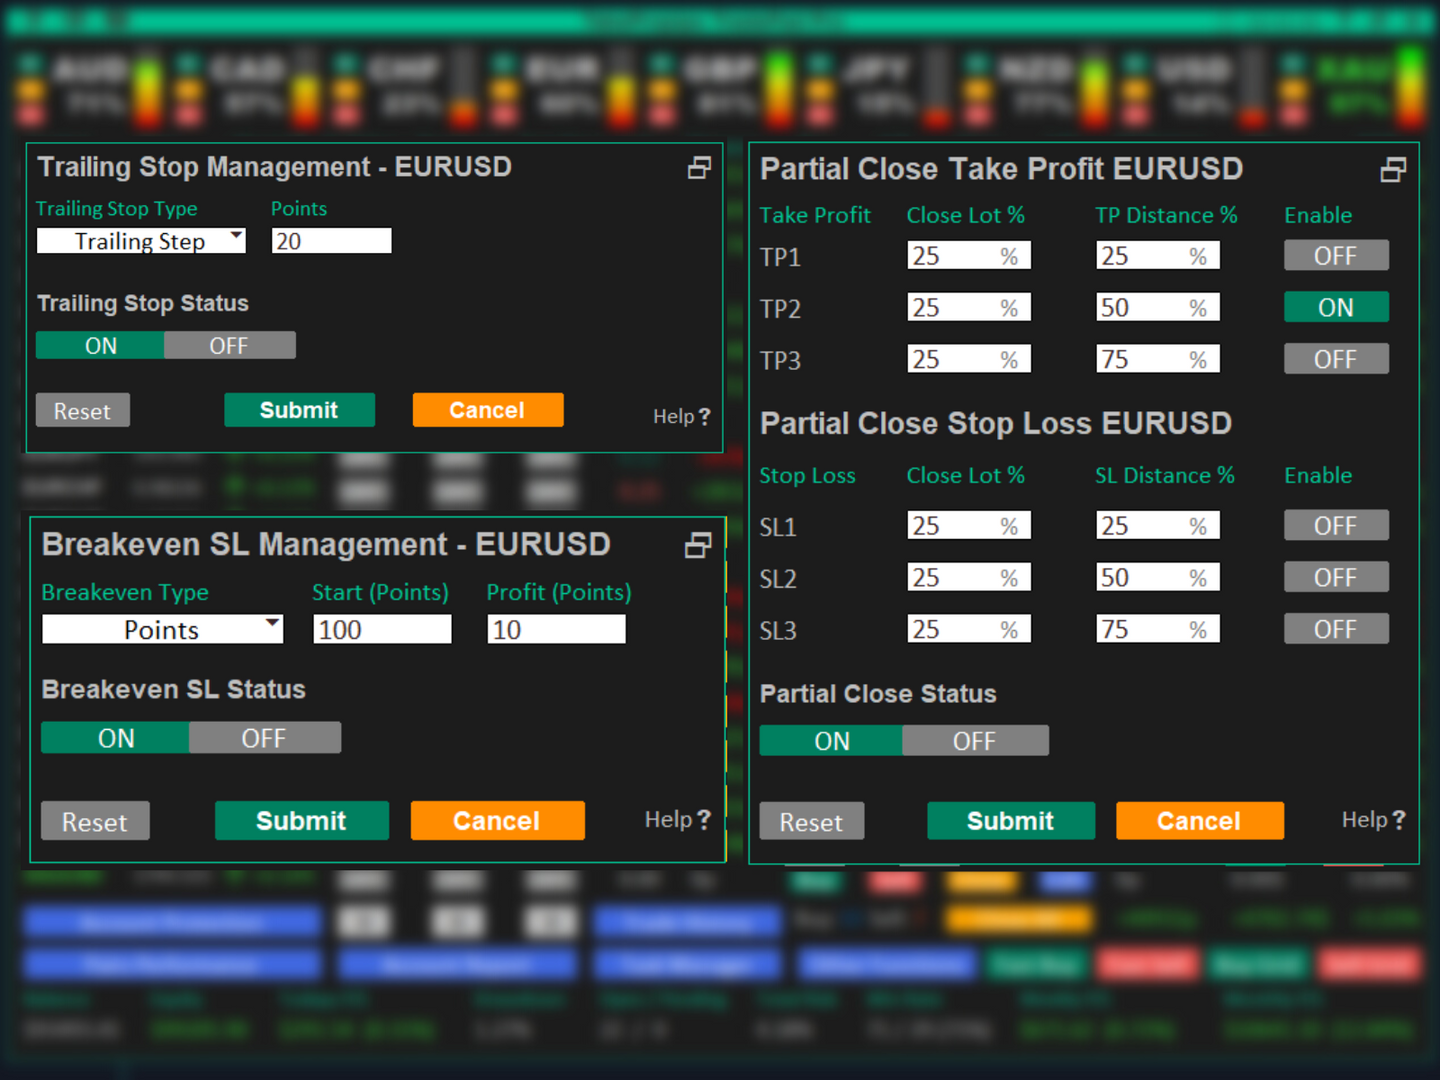Viewport: 1440px width, 1080px height.
Task: Click the pop-out icon on Breakeven SL Management
Action: [698, 545]
